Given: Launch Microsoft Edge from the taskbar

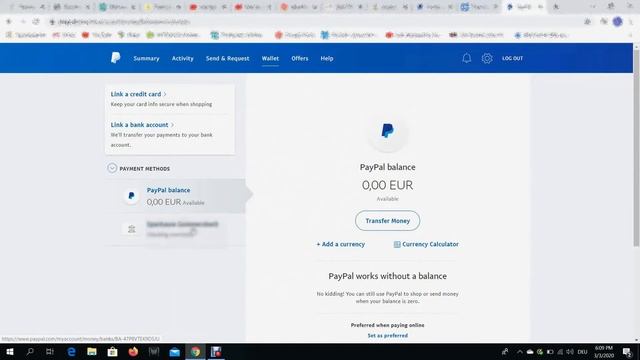Looking at the screenshot, I should [71, 351].
